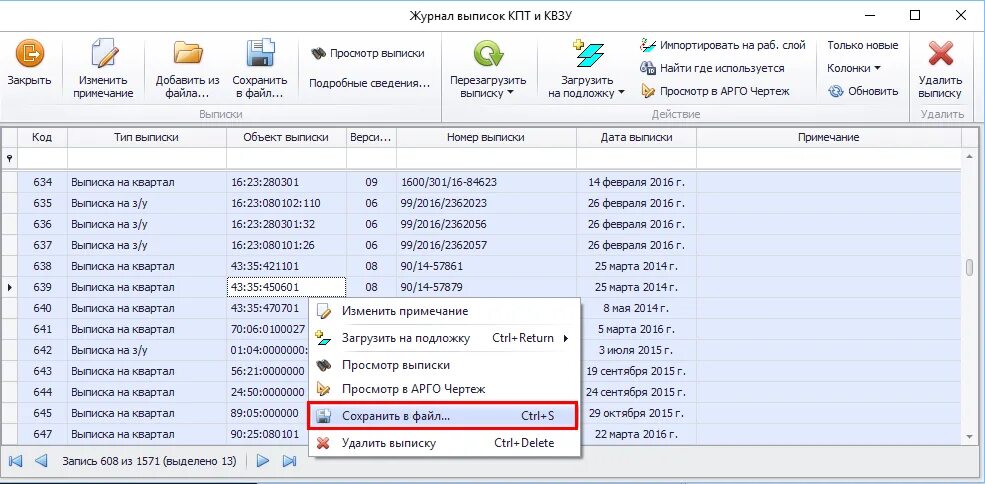Click date cell 22 марта 2016 г.

click(636, 434)
